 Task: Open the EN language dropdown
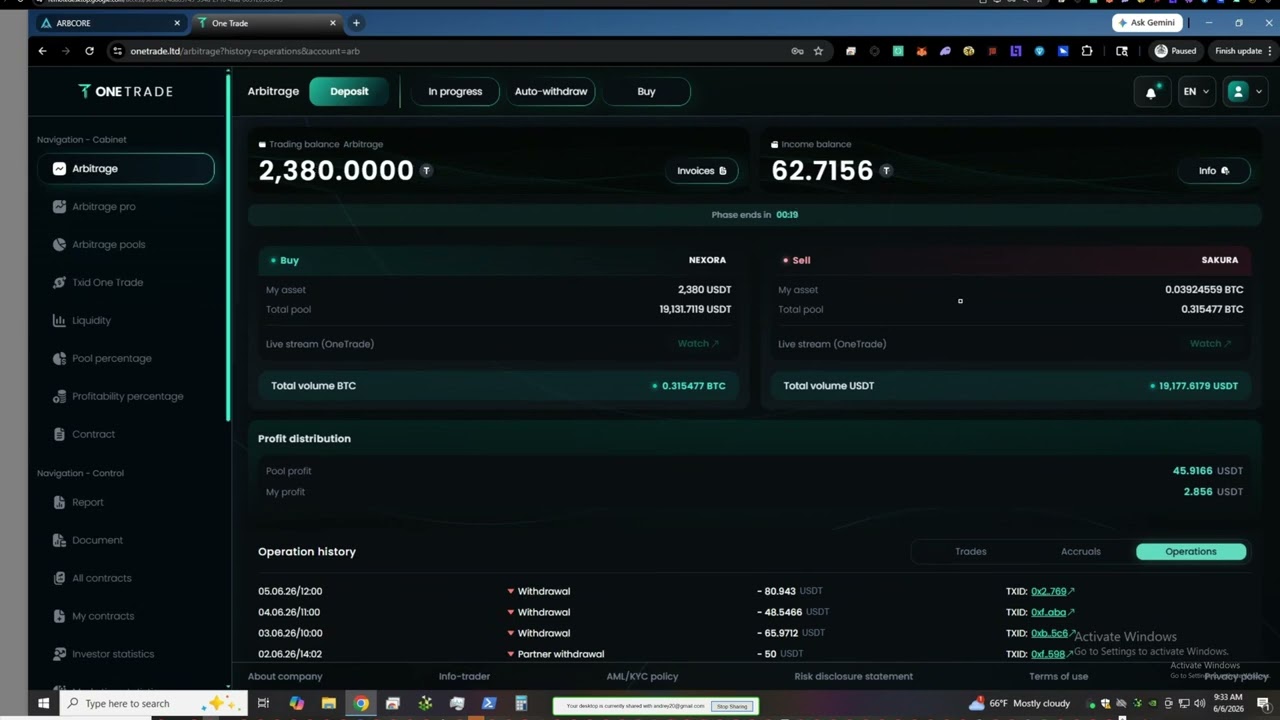pyautogui.click(x=1196, y=91)
